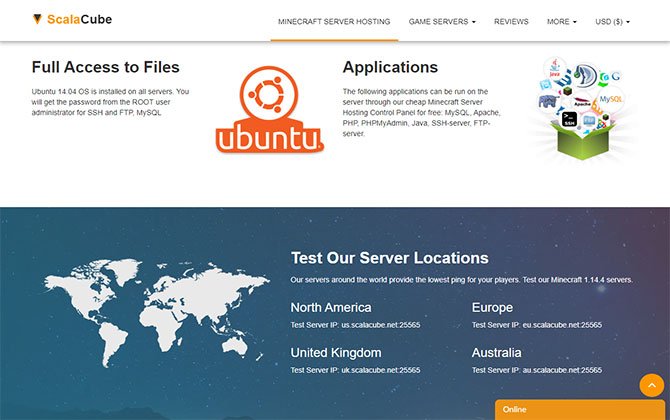Click the PHP elephant icon
The height and width of the screenshot is (420, 670).
[x=548, y=102]
